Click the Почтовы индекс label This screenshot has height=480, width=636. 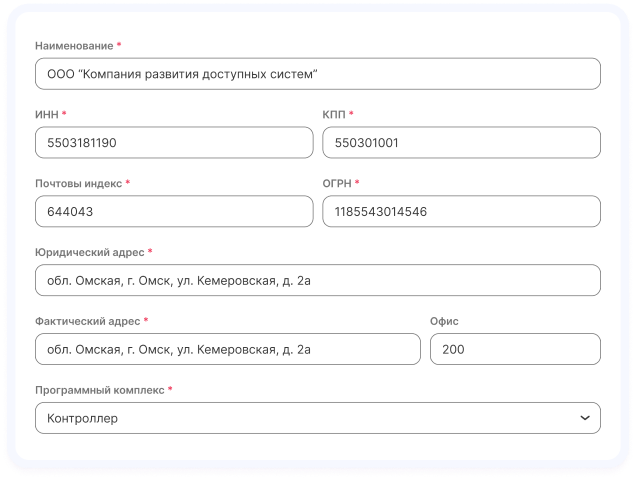tap(78, 184)
